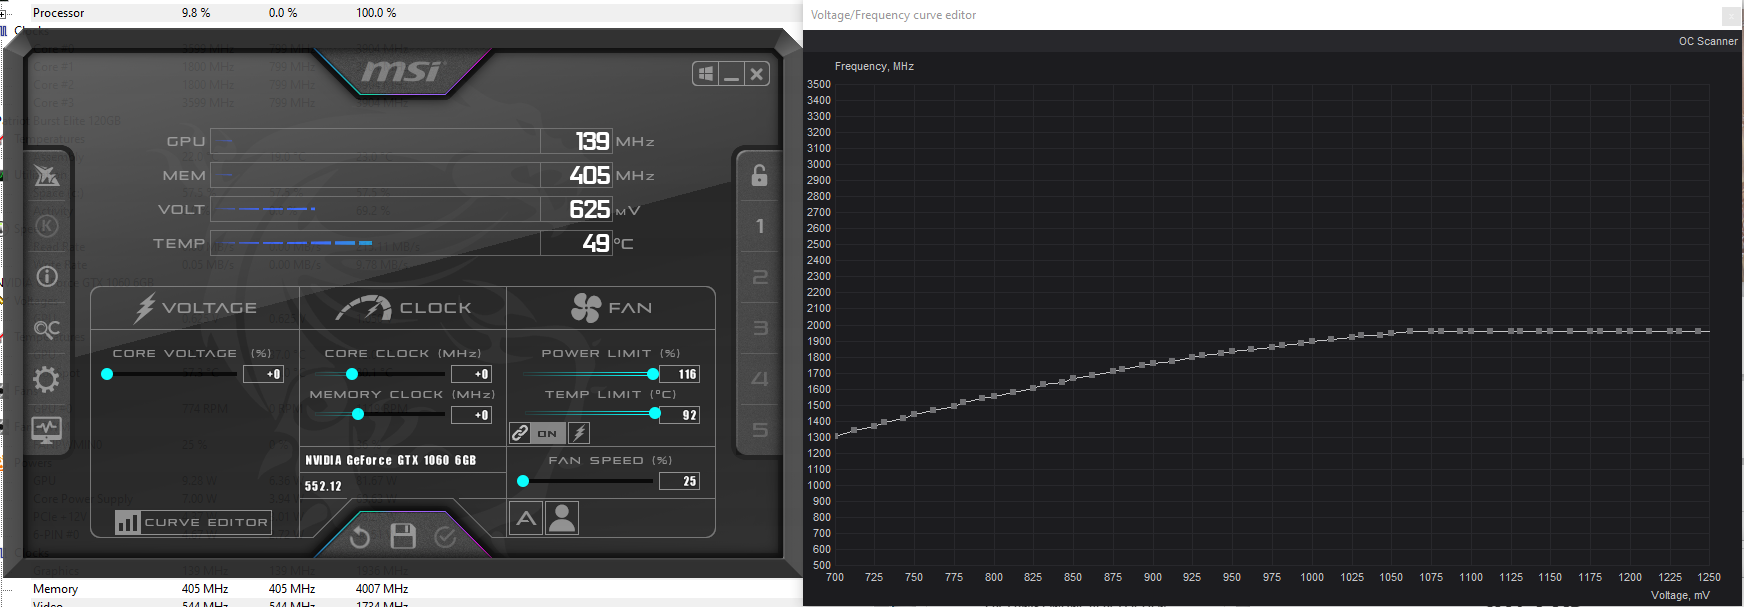Image resolution: width=1744 pixels, height=607 pixels.
Task: Click the Fan Speed slider handle
Action: coord(523,481)
